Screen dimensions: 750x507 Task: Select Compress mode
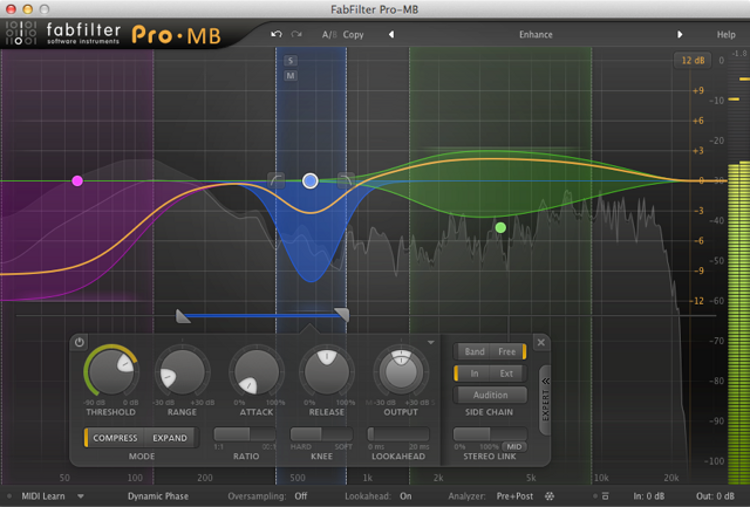click(115, 438)
